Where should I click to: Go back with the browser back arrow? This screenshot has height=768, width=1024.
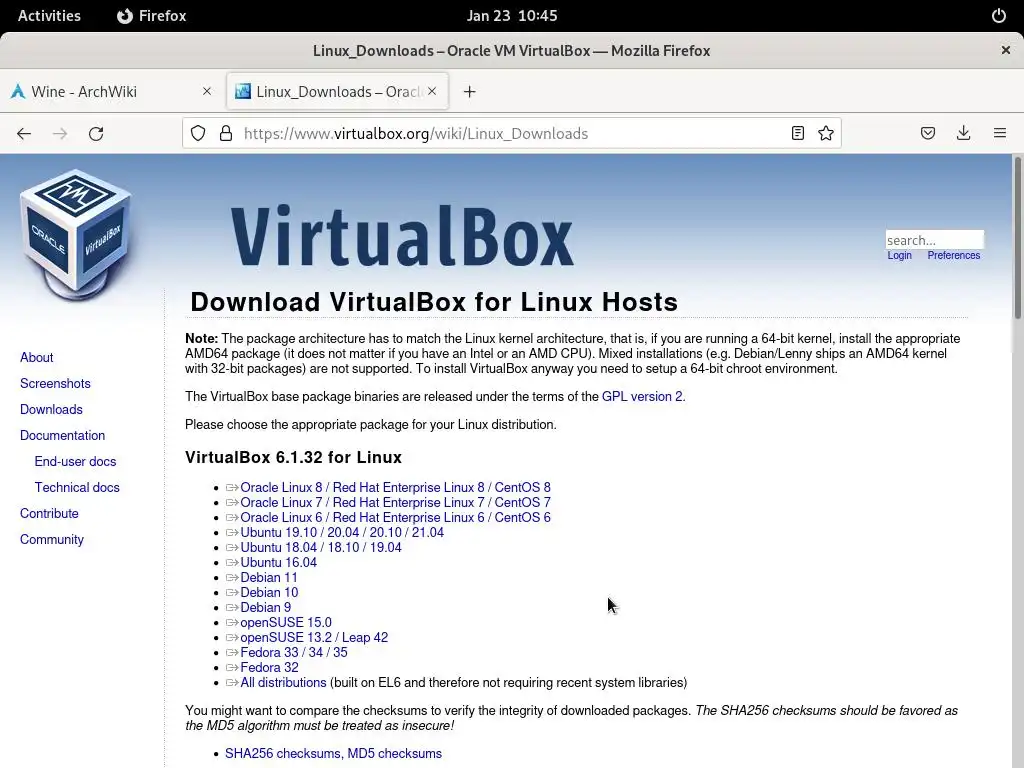pyautogui.click(x=24, y=134)
